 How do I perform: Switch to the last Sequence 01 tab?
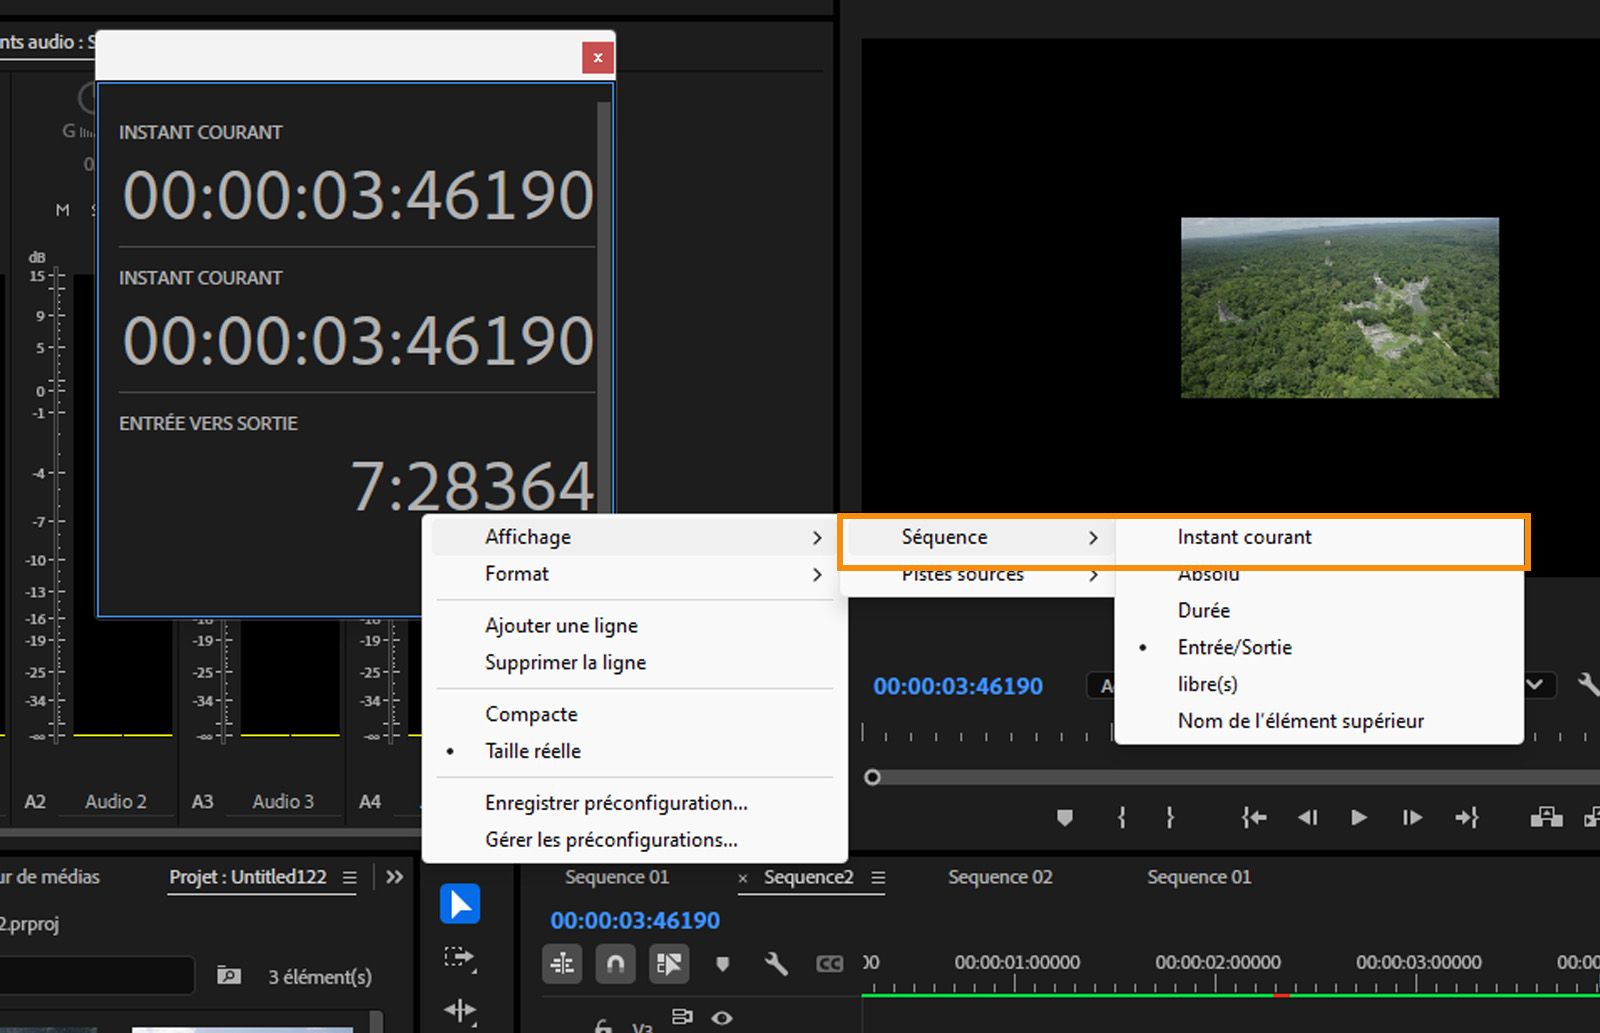point(1198,877)
